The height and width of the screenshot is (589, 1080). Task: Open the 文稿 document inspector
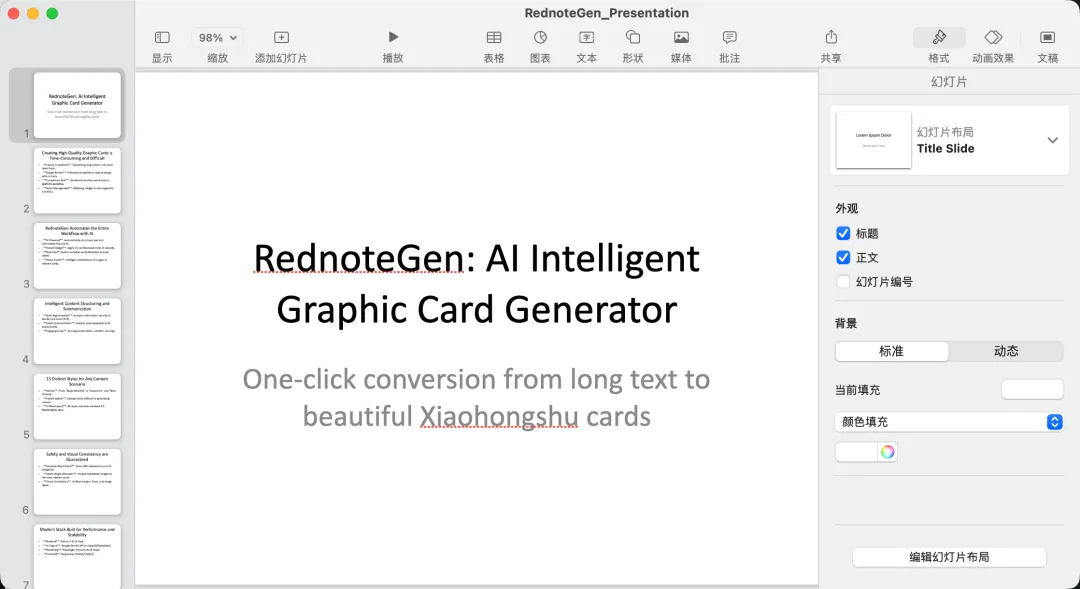[1047, 37]
